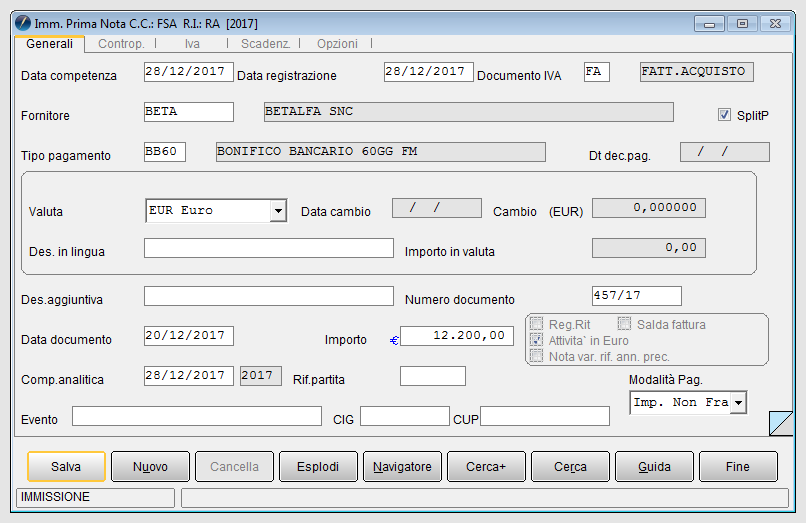The width and height of the screenshot is (806, 523).
Task: Click the Fornitore code field BETA
Action: point(189,112)
